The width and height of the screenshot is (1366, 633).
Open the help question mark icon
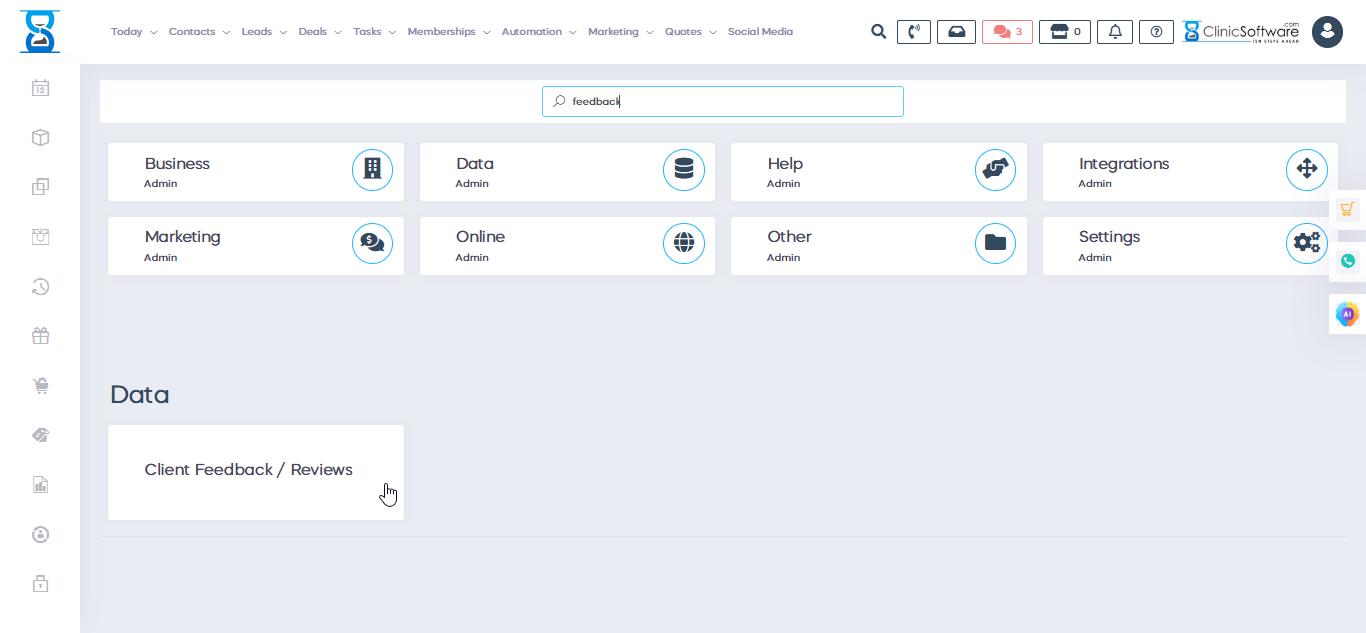point(1156,32)
